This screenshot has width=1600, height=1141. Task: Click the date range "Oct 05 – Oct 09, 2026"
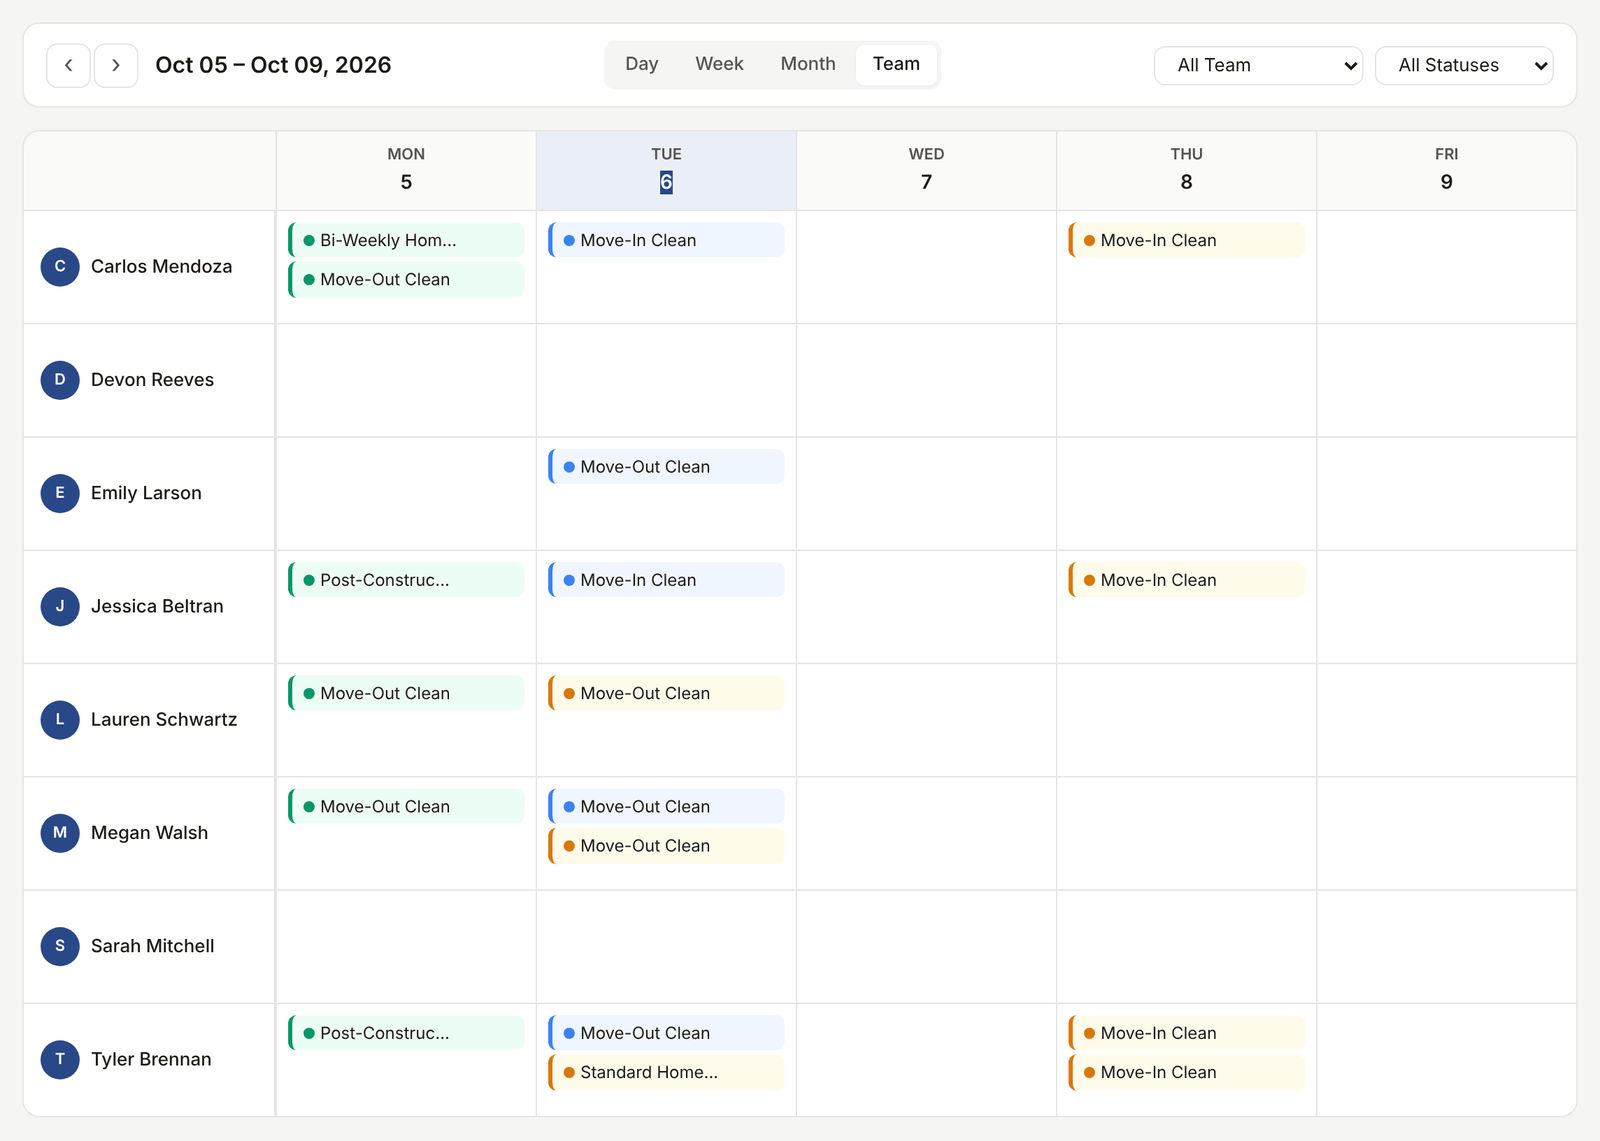273,65
